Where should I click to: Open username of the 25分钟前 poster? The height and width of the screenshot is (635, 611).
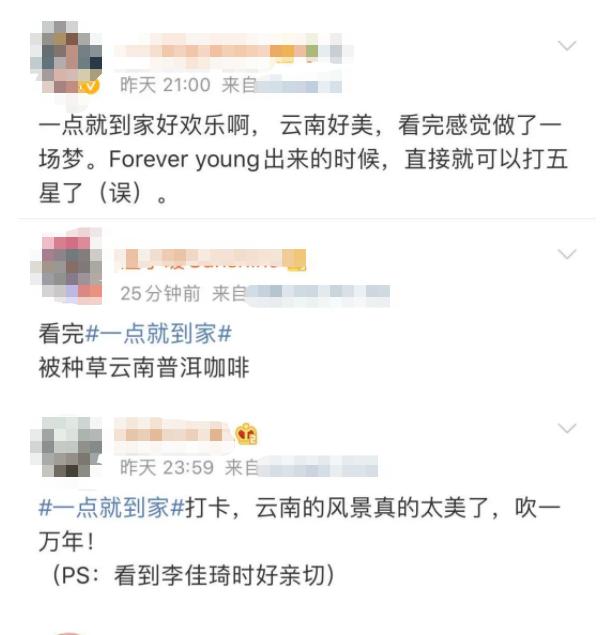[x=210, y=260]
